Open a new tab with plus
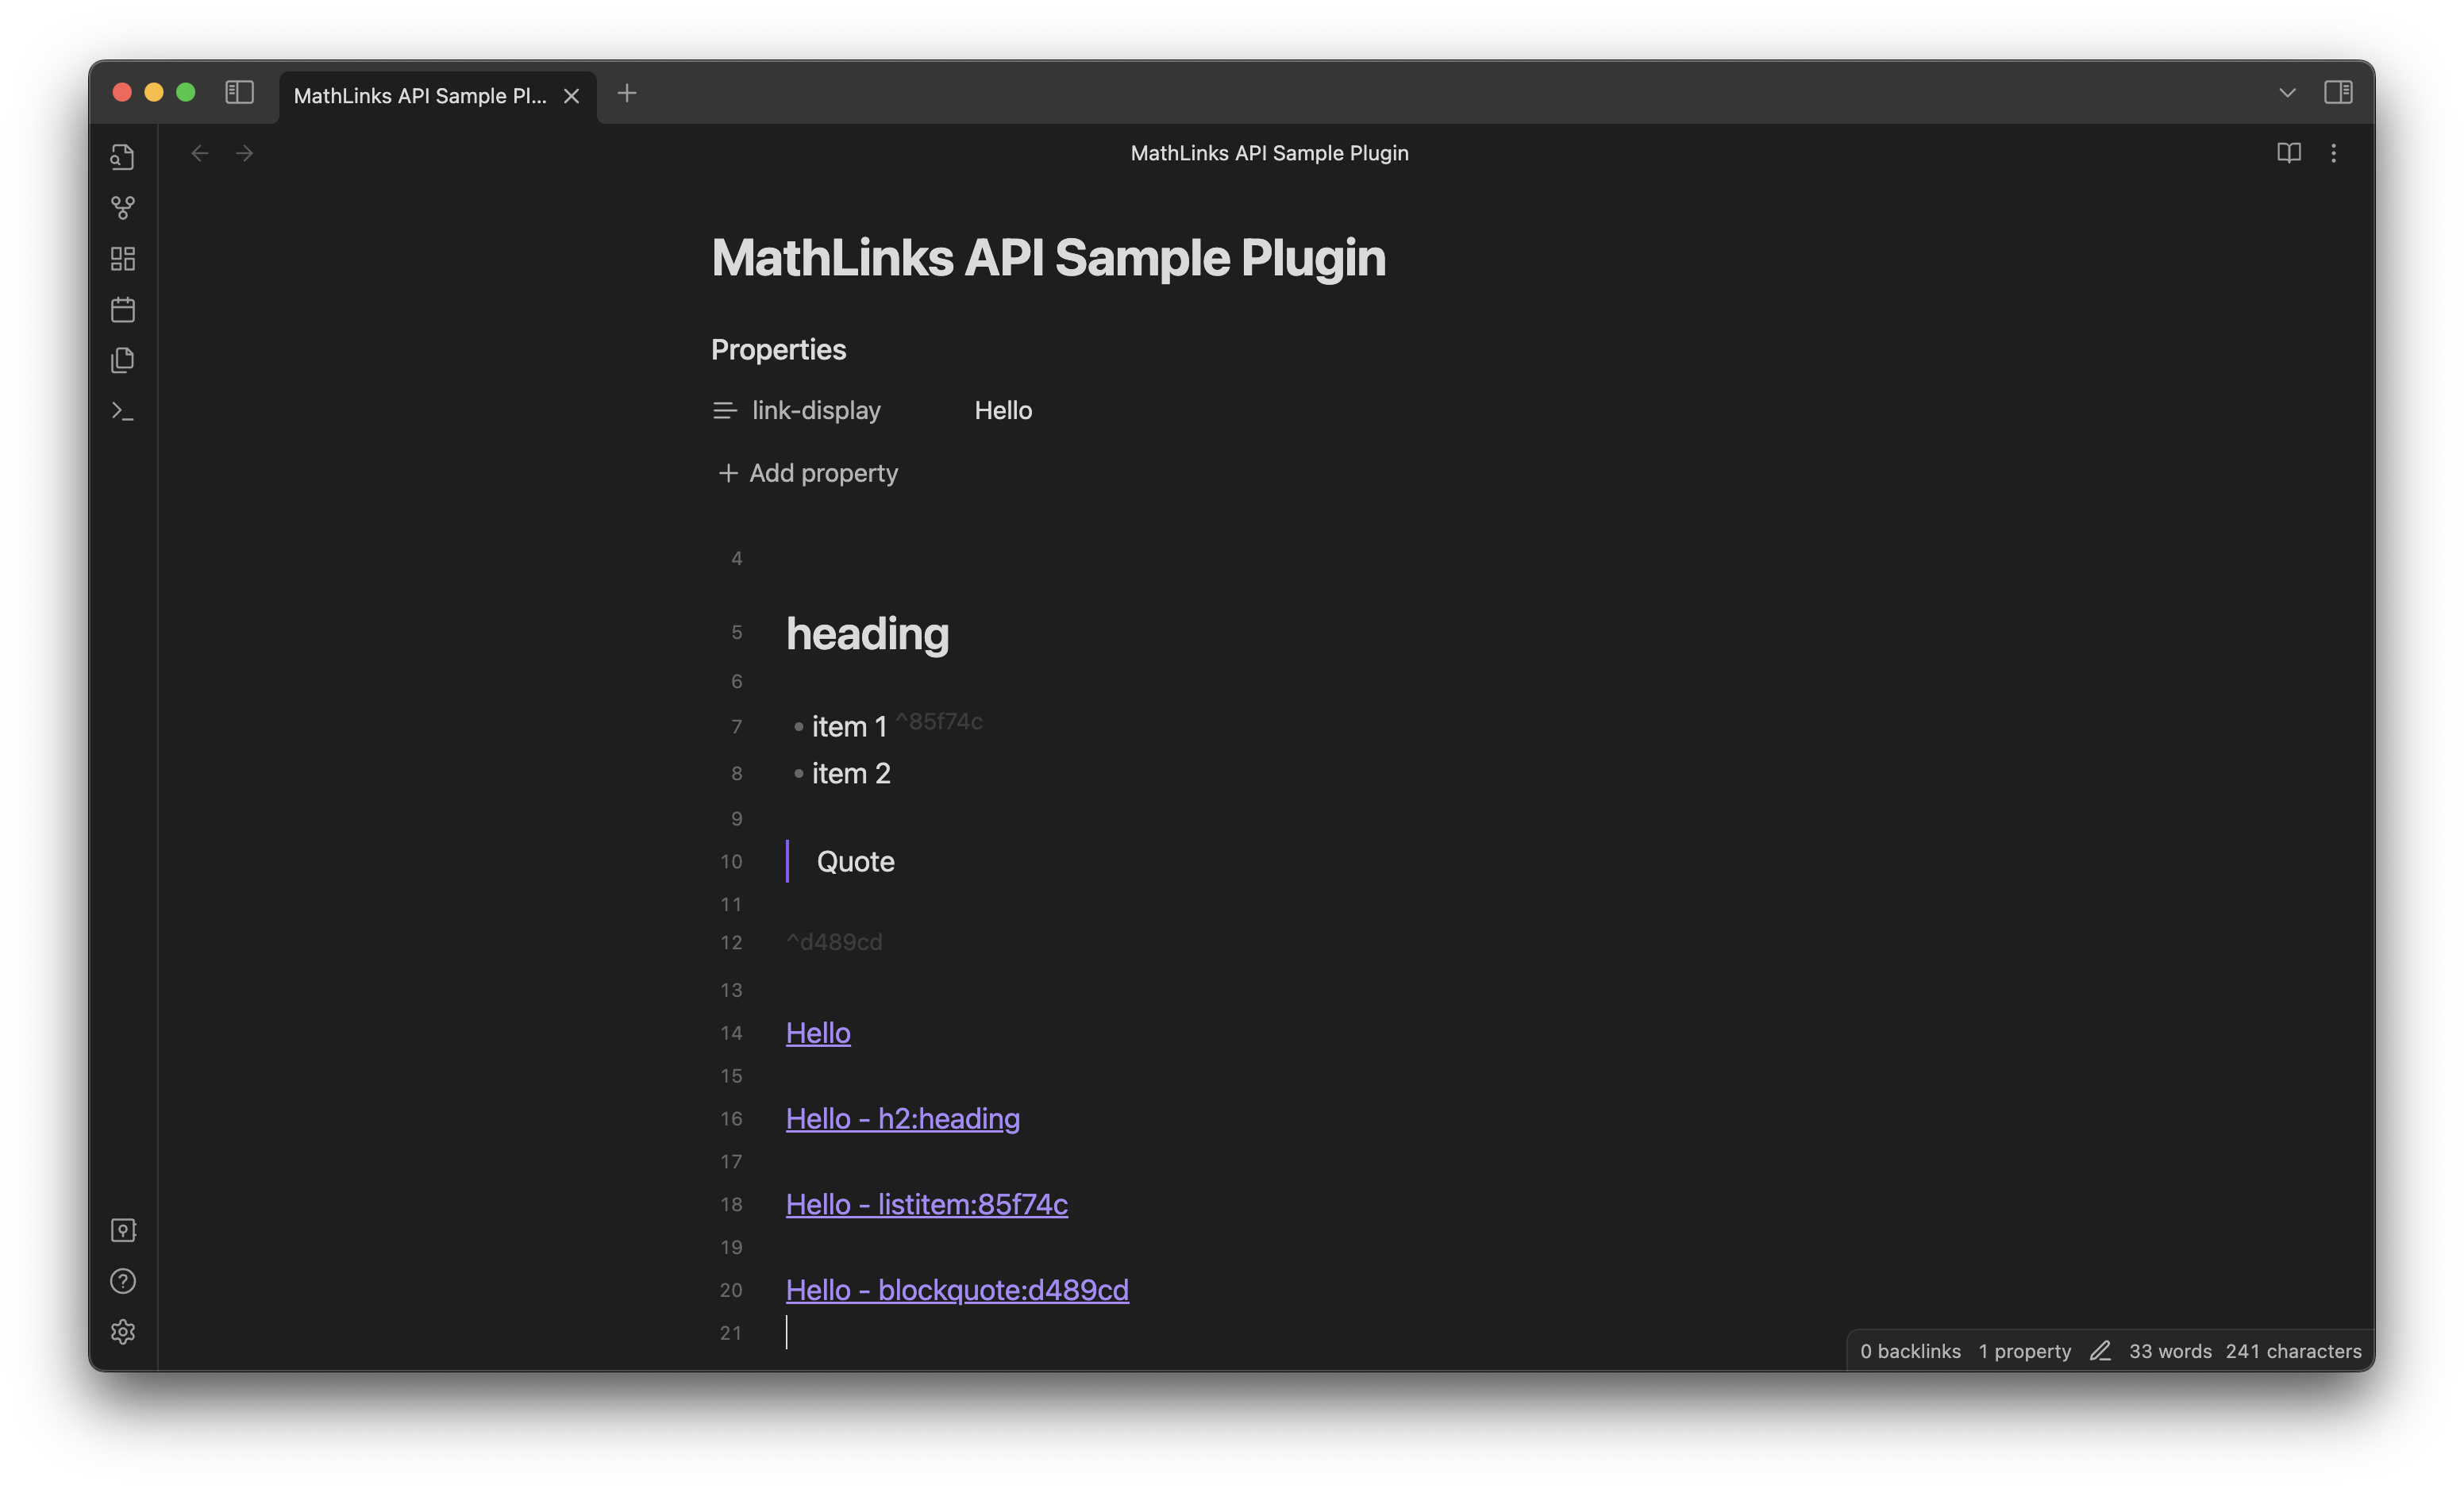This screenshot has height=1489, width=2464. coord(627,93)
